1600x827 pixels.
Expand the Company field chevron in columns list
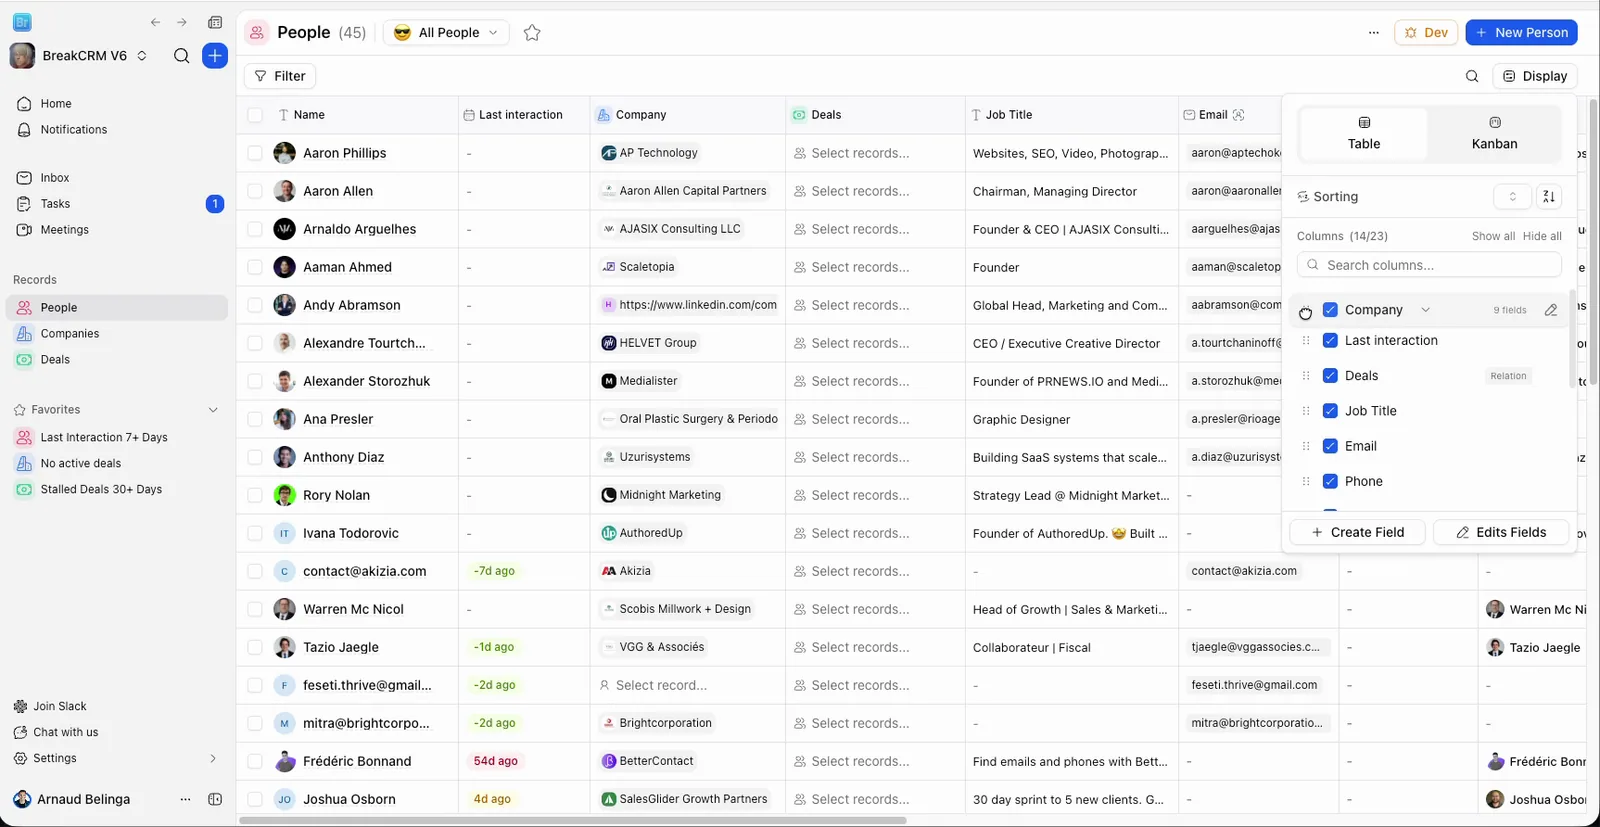(x=1426, y=310)
